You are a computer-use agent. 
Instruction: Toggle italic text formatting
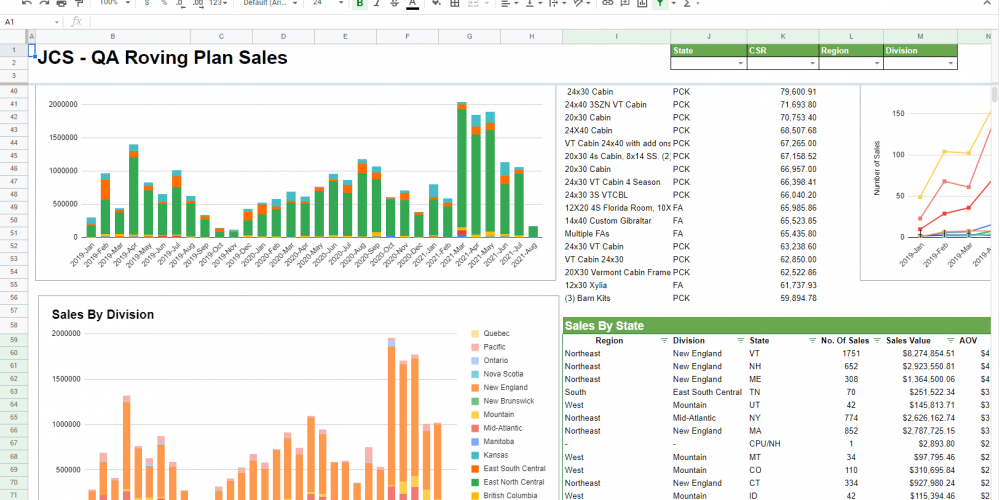click(377, 3)
